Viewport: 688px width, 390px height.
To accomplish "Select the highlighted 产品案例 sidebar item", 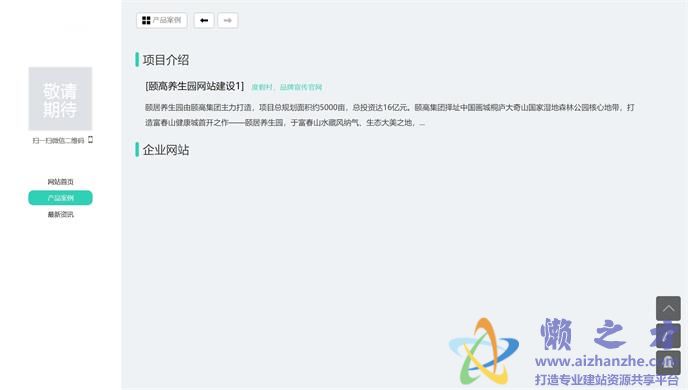I will click(61, 198).
